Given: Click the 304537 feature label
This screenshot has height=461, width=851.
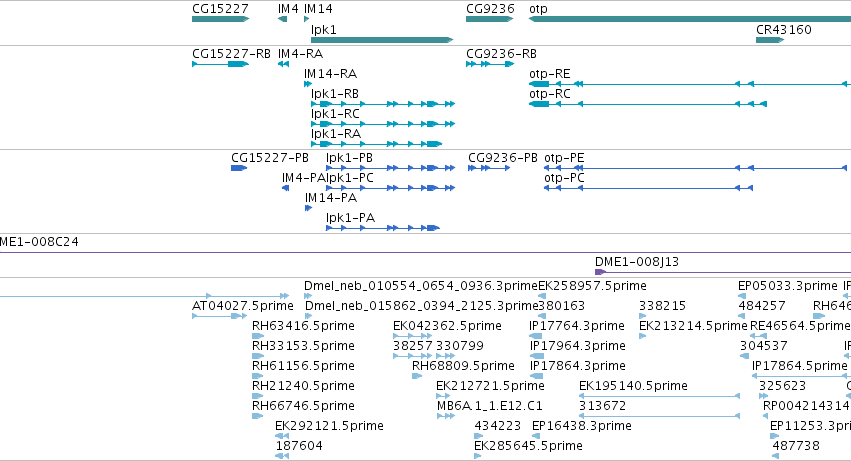Looking at the screenshot, I should tap(763, 346).
